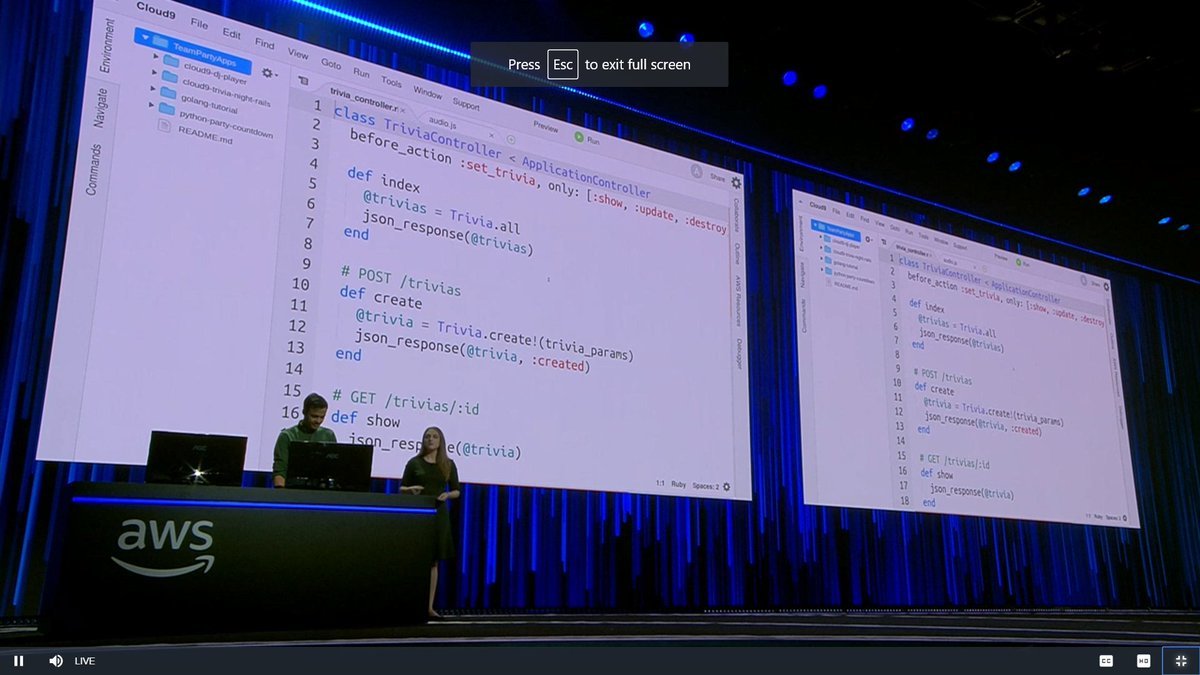1200x675 pixels.
Task: Click cursor position 1:1 in large screen status bar
Action: click(x=659, y=483)
